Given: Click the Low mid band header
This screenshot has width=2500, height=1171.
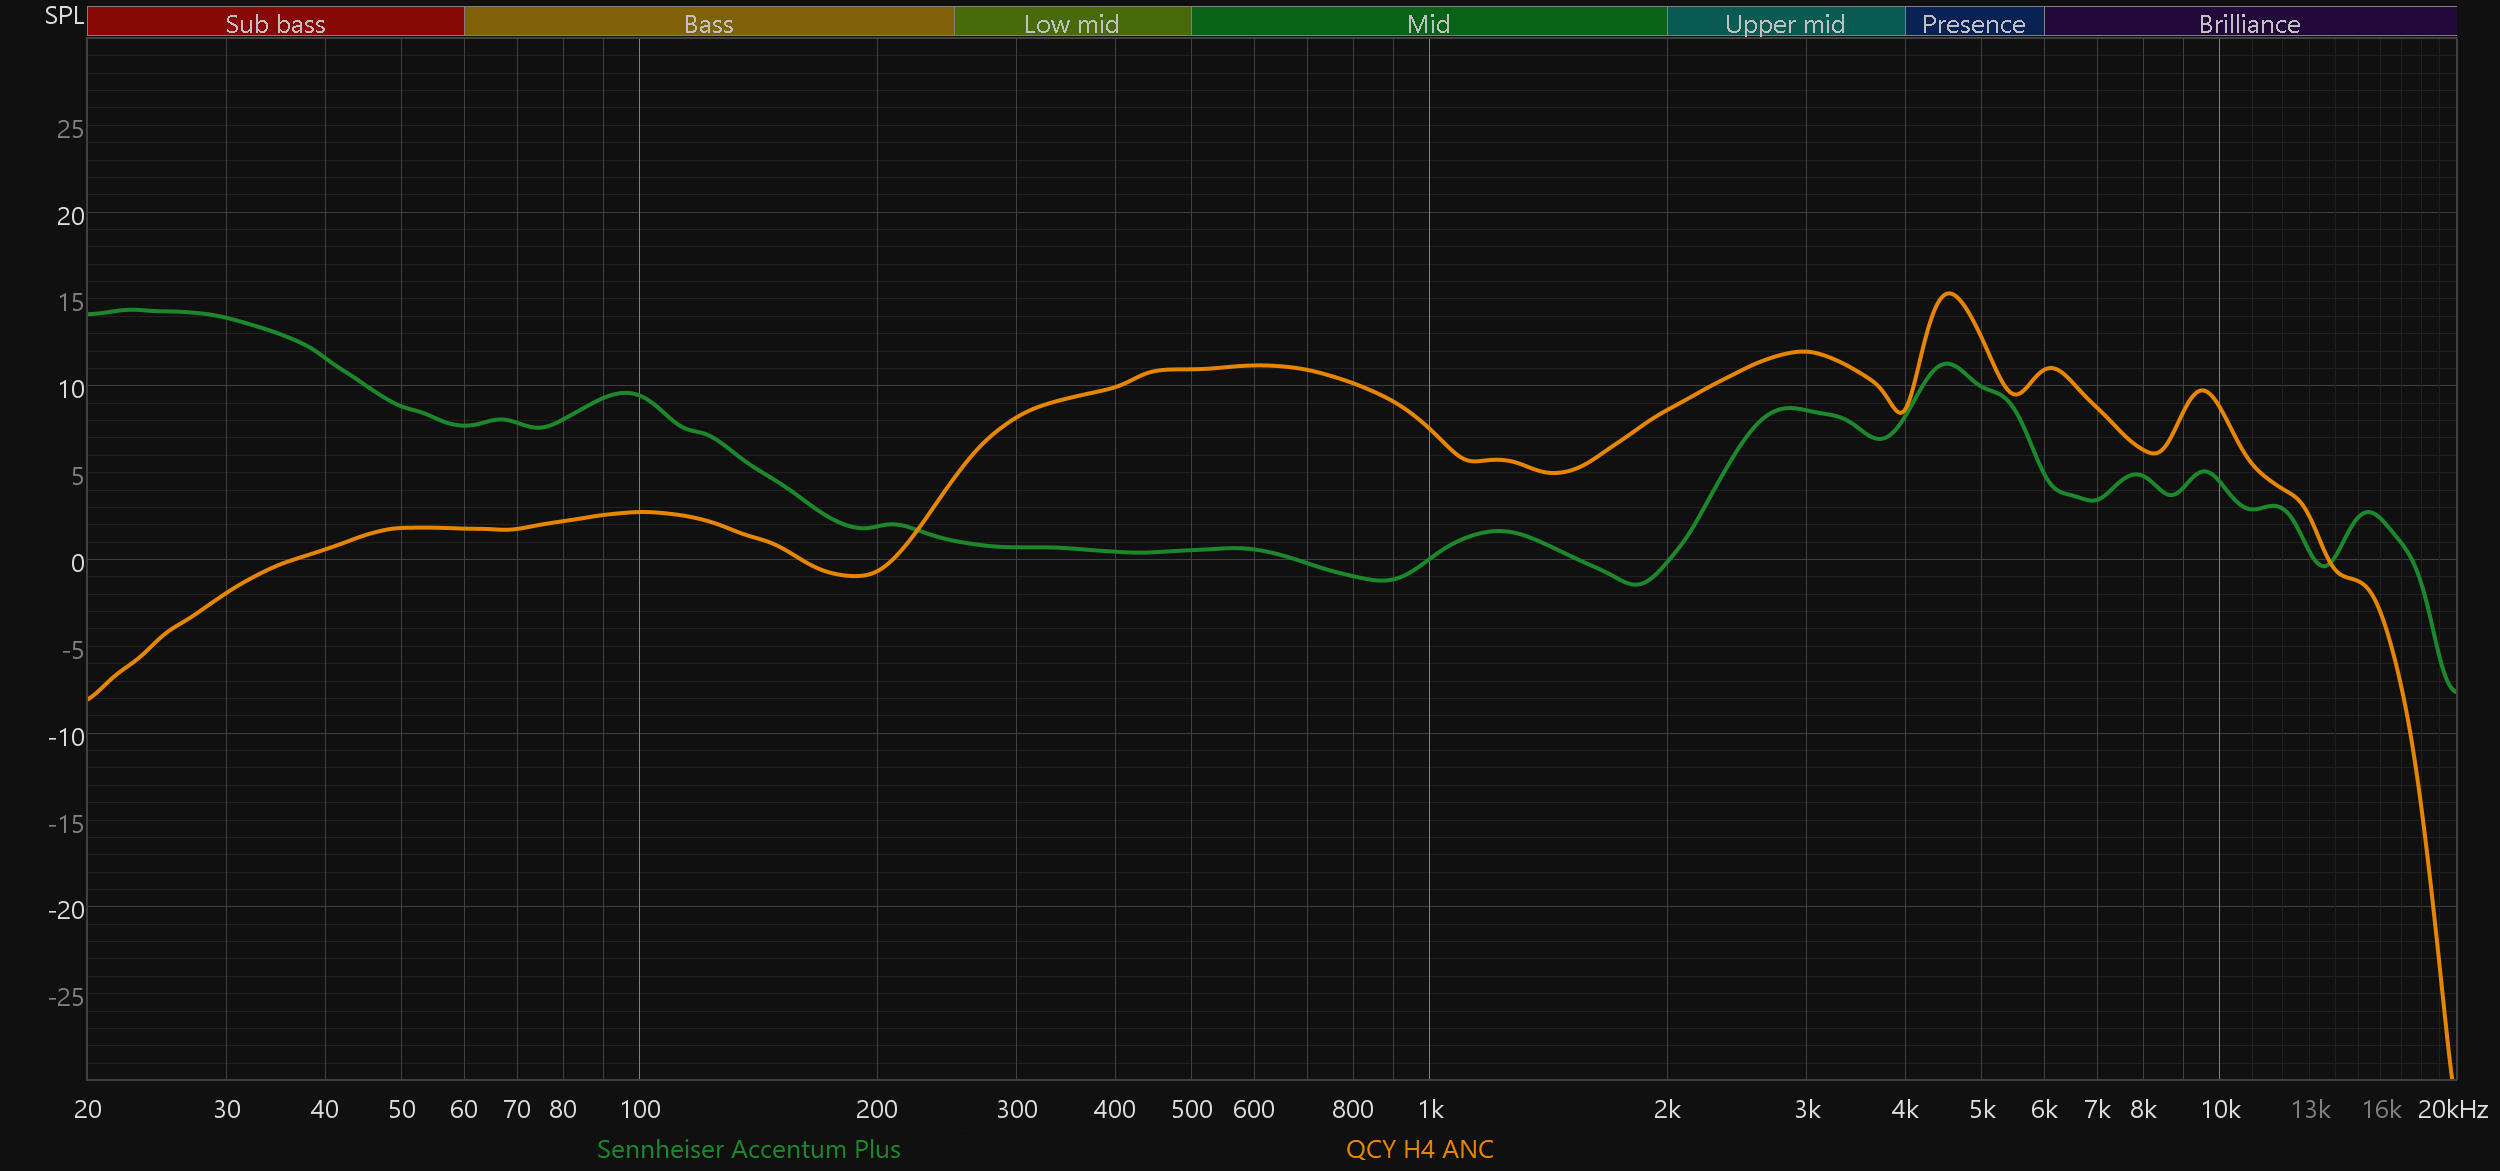Looking at the screenshot, I should [x=1071, y=23].
